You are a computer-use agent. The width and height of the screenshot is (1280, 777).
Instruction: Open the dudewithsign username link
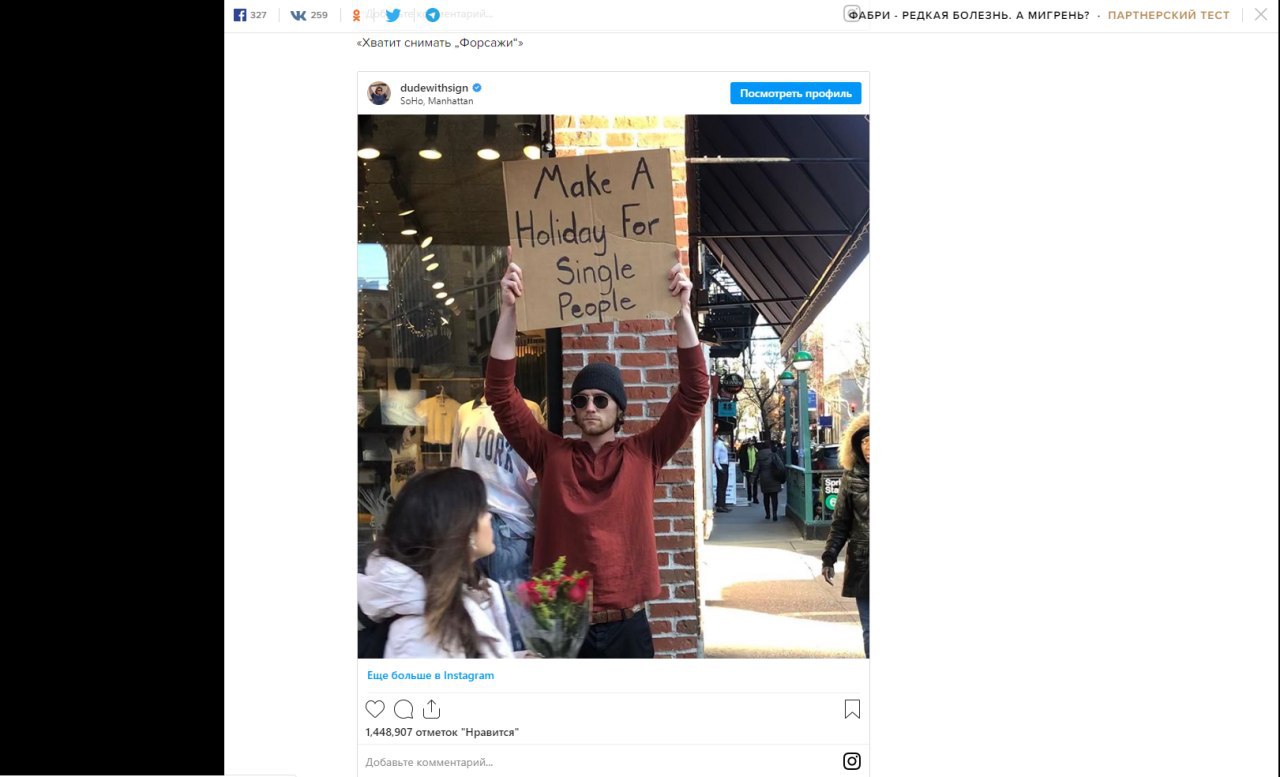[434, 88]
